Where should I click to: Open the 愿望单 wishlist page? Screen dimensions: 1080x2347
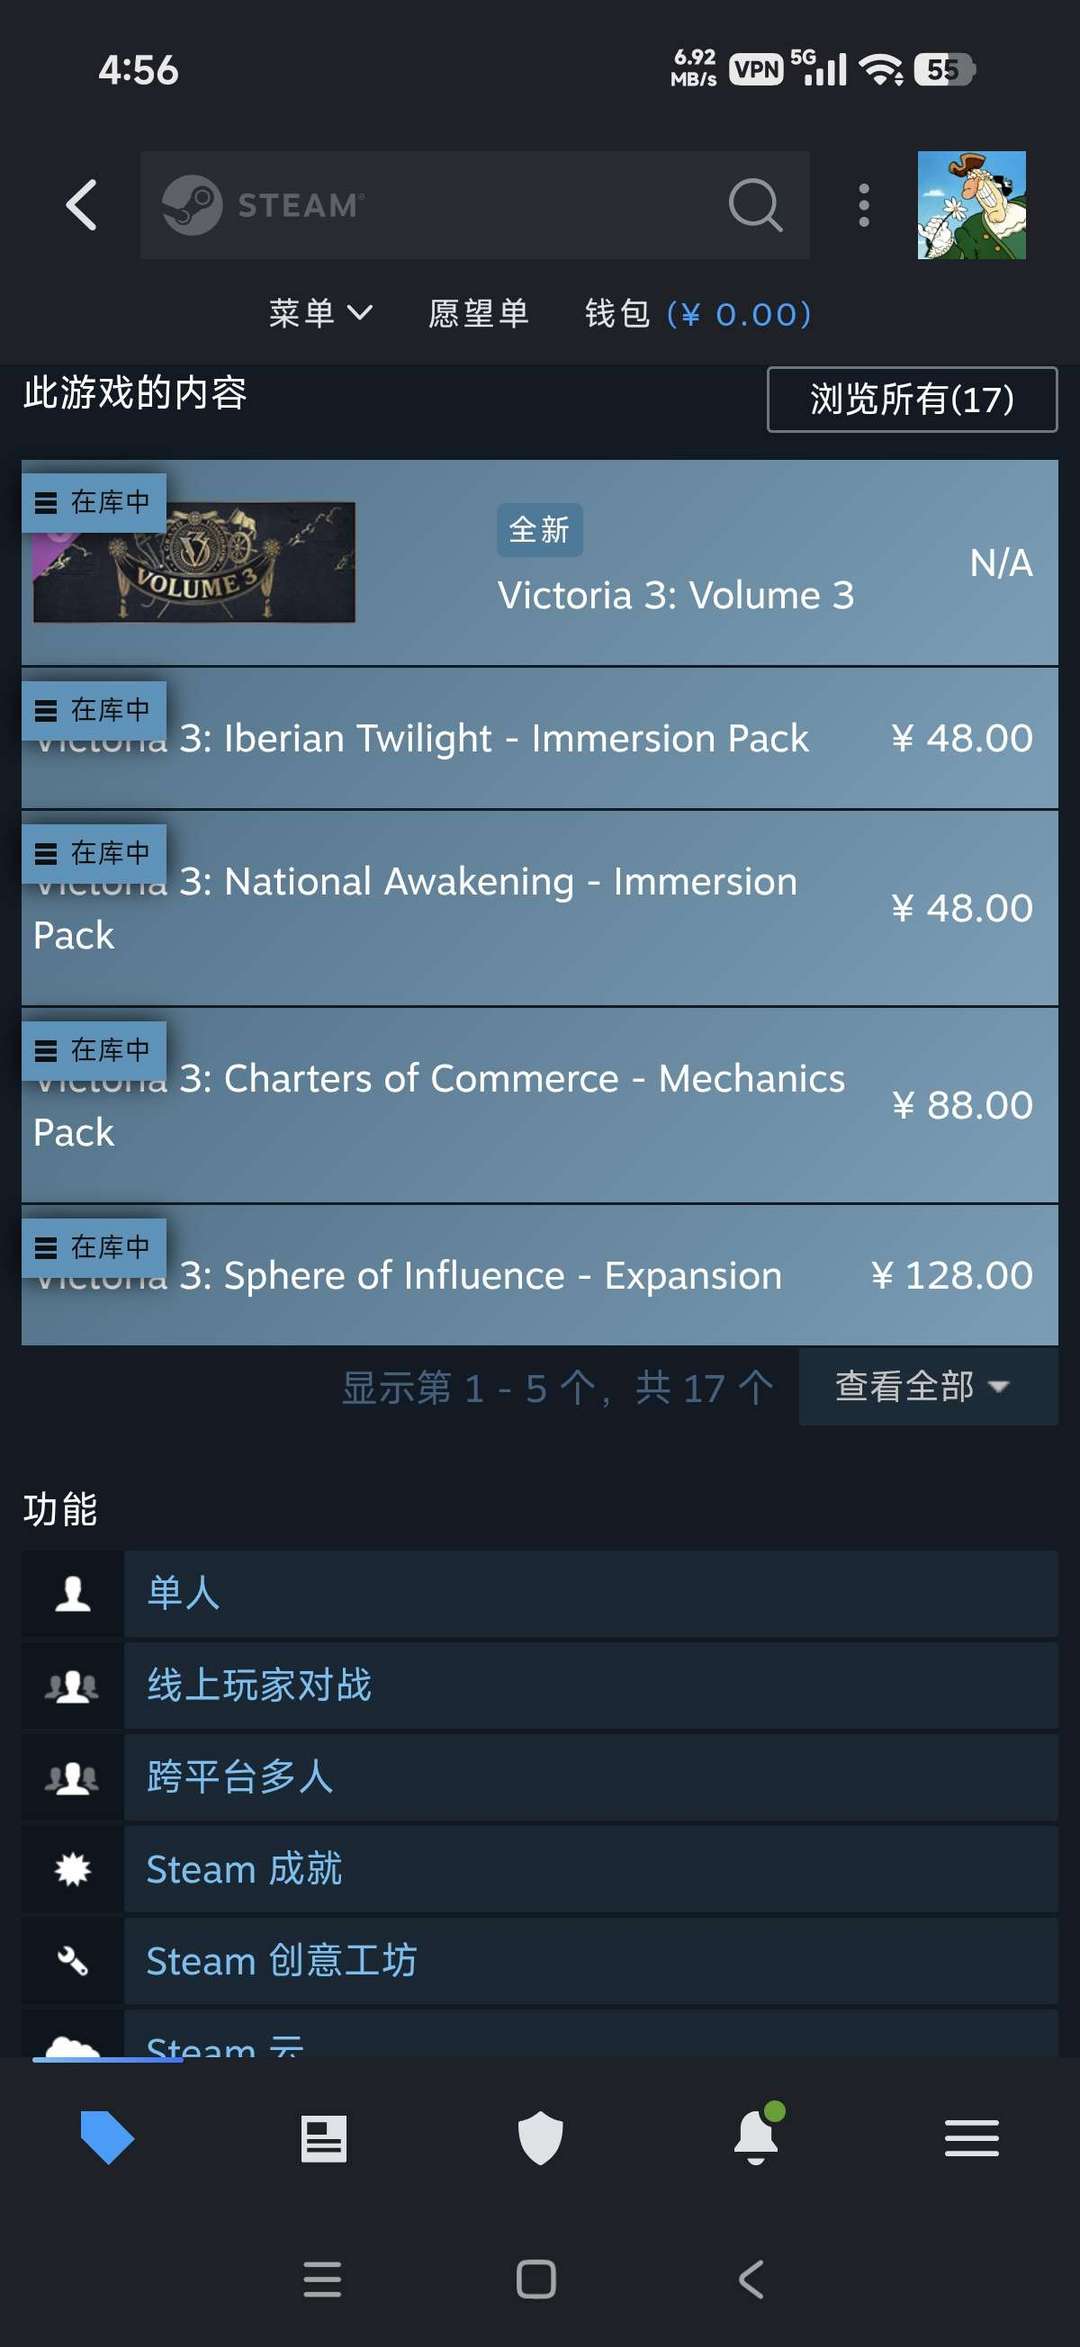point(478,314)
